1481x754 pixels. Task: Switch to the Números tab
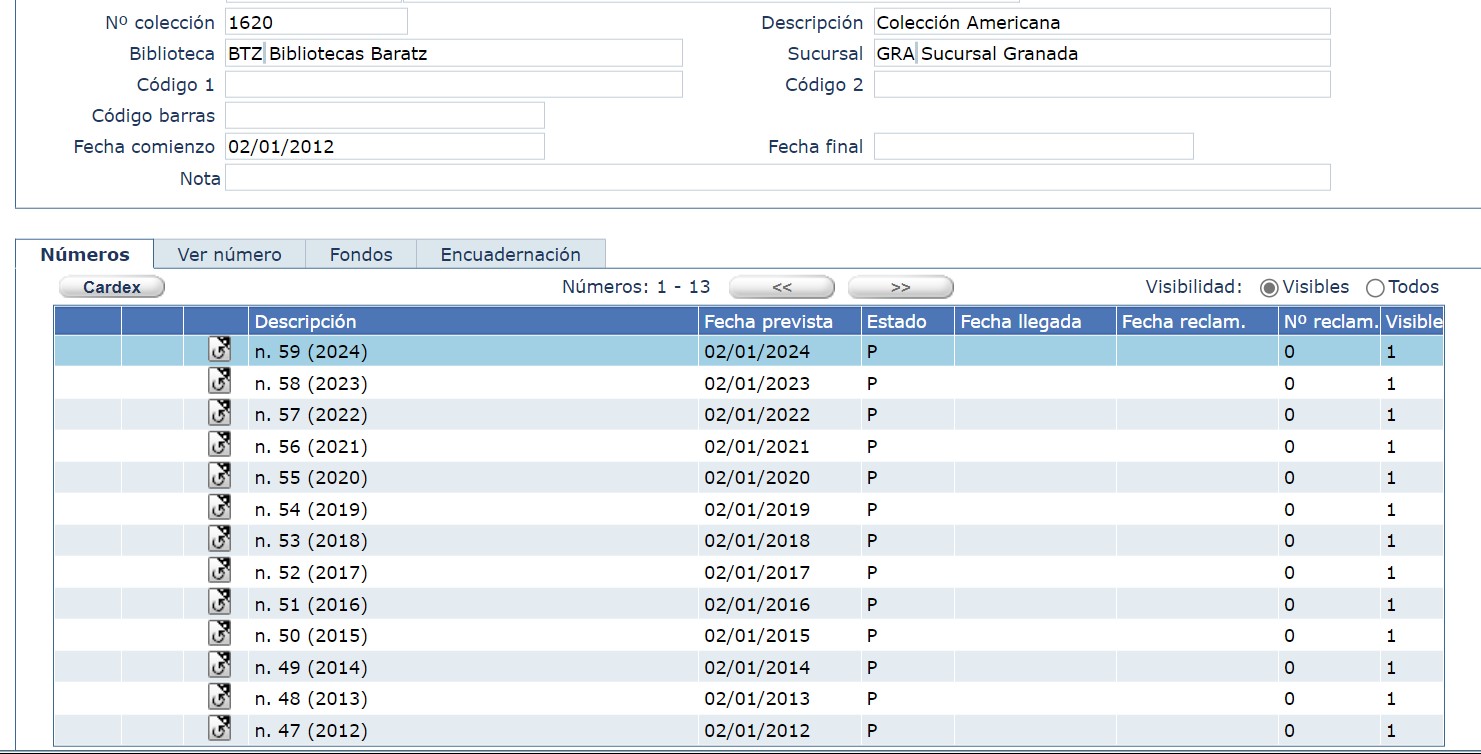click(x=85, y=255)
